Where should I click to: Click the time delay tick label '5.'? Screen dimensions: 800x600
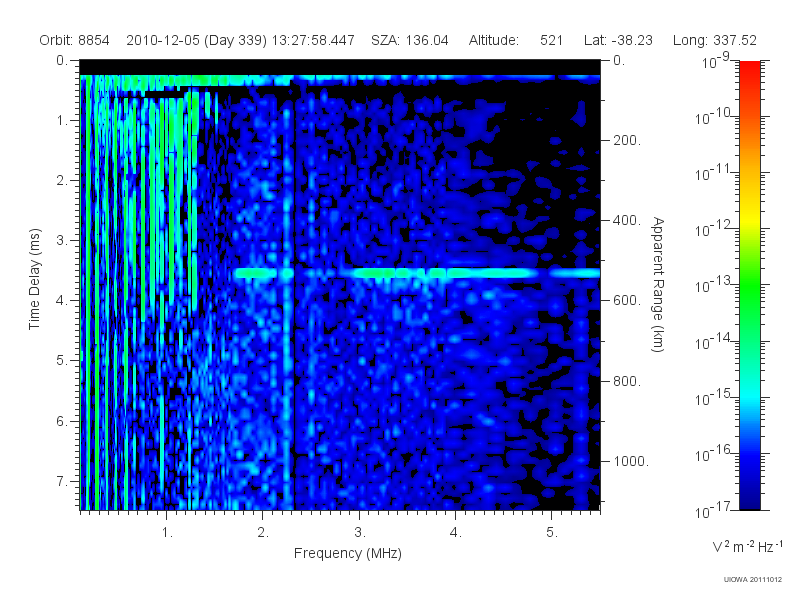click(62, 361)
